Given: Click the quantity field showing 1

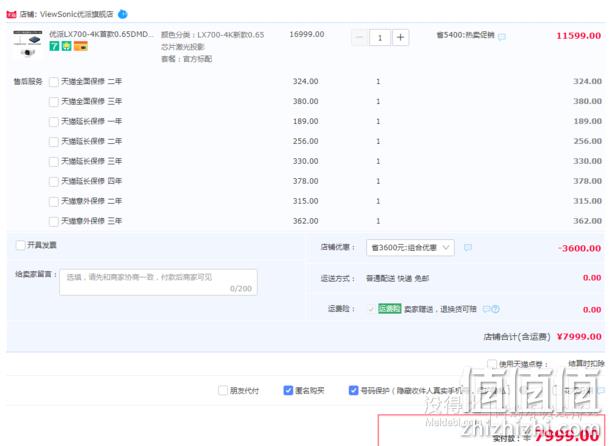Looking at the screenshot, I should click(380, 37).
